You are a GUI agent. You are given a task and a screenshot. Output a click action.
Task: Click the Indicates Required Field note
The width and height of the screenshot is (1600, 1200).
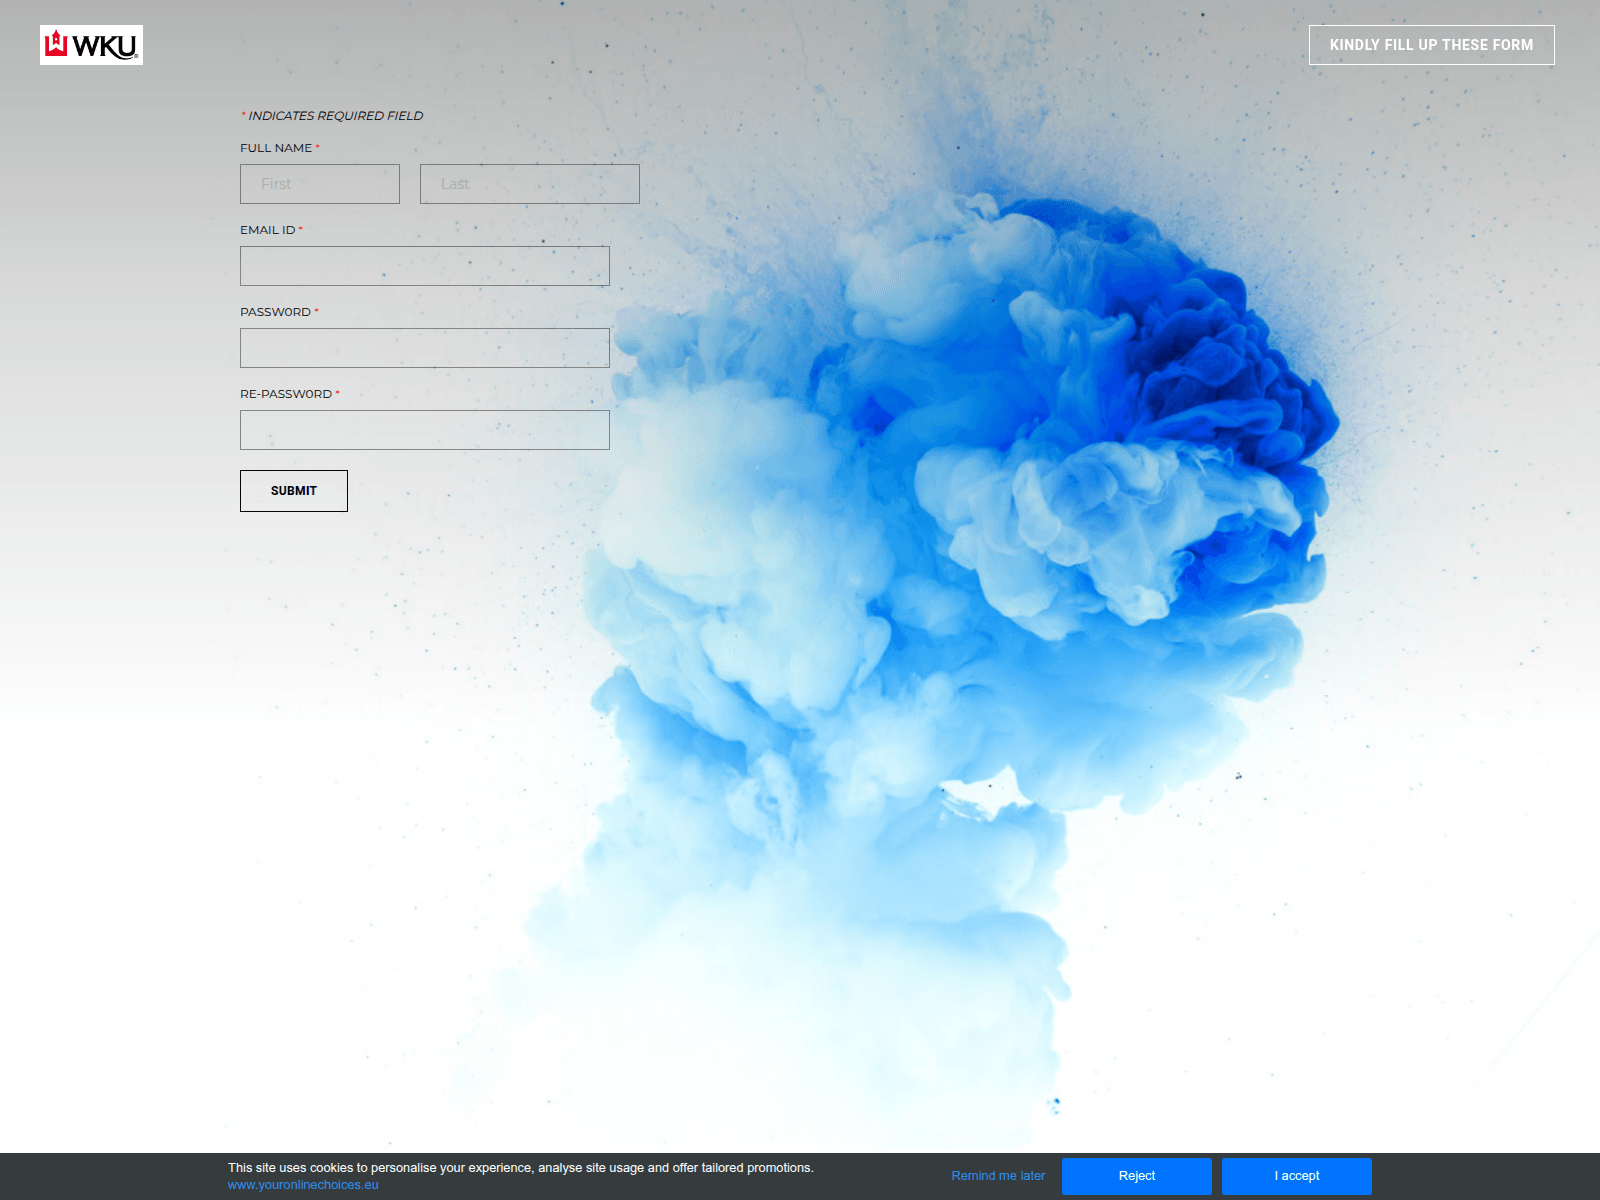[x=332, y=116]
